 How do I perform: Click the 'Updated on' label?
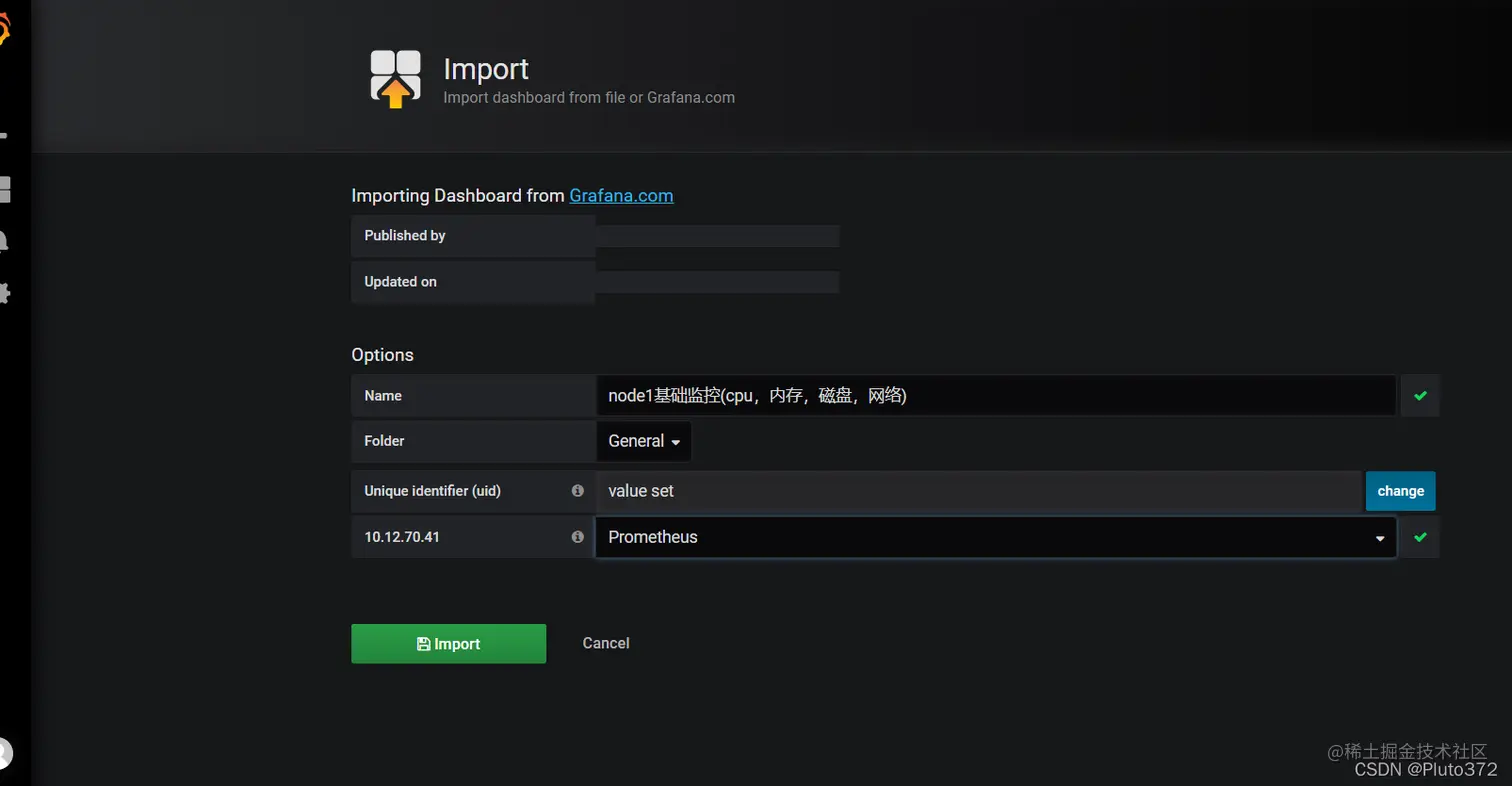point(400,282)
